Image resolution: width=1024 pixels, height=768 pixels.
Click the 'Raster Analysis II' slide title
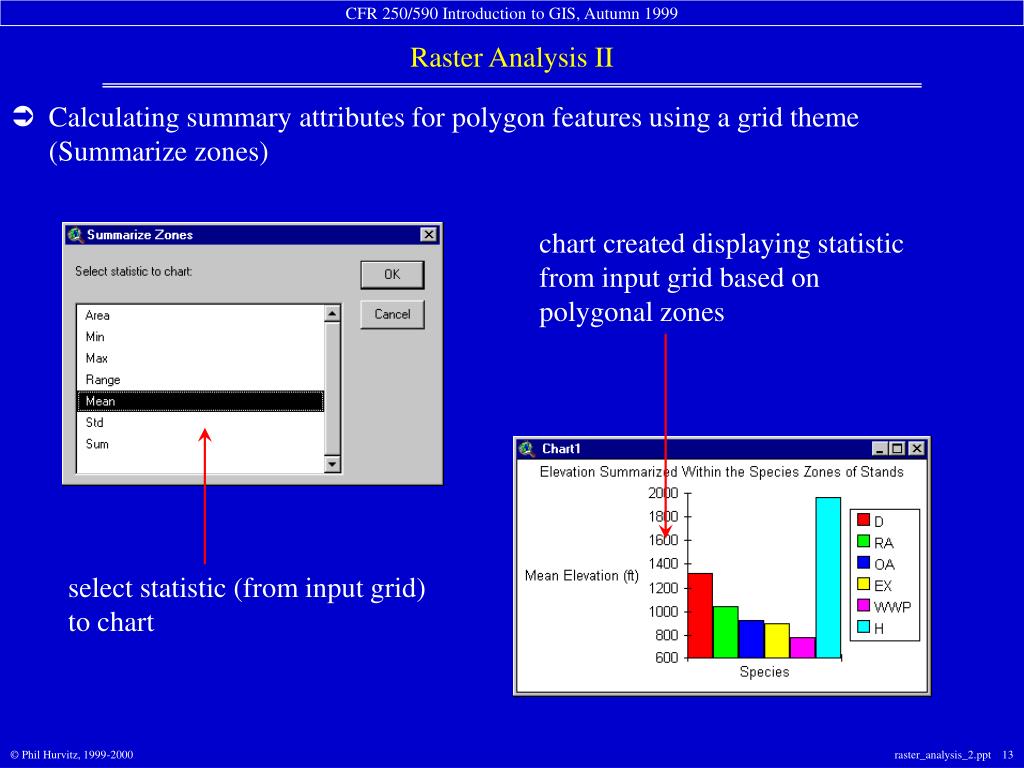[x=511, y=57]
